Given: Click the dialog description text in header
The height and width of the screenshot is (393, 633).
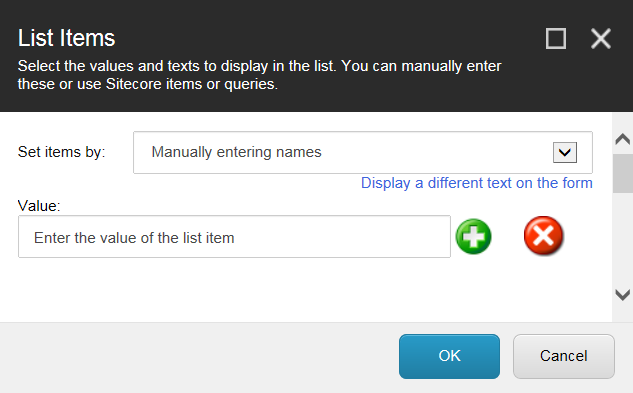Looking at the screenshot, I should click(259, 75).
